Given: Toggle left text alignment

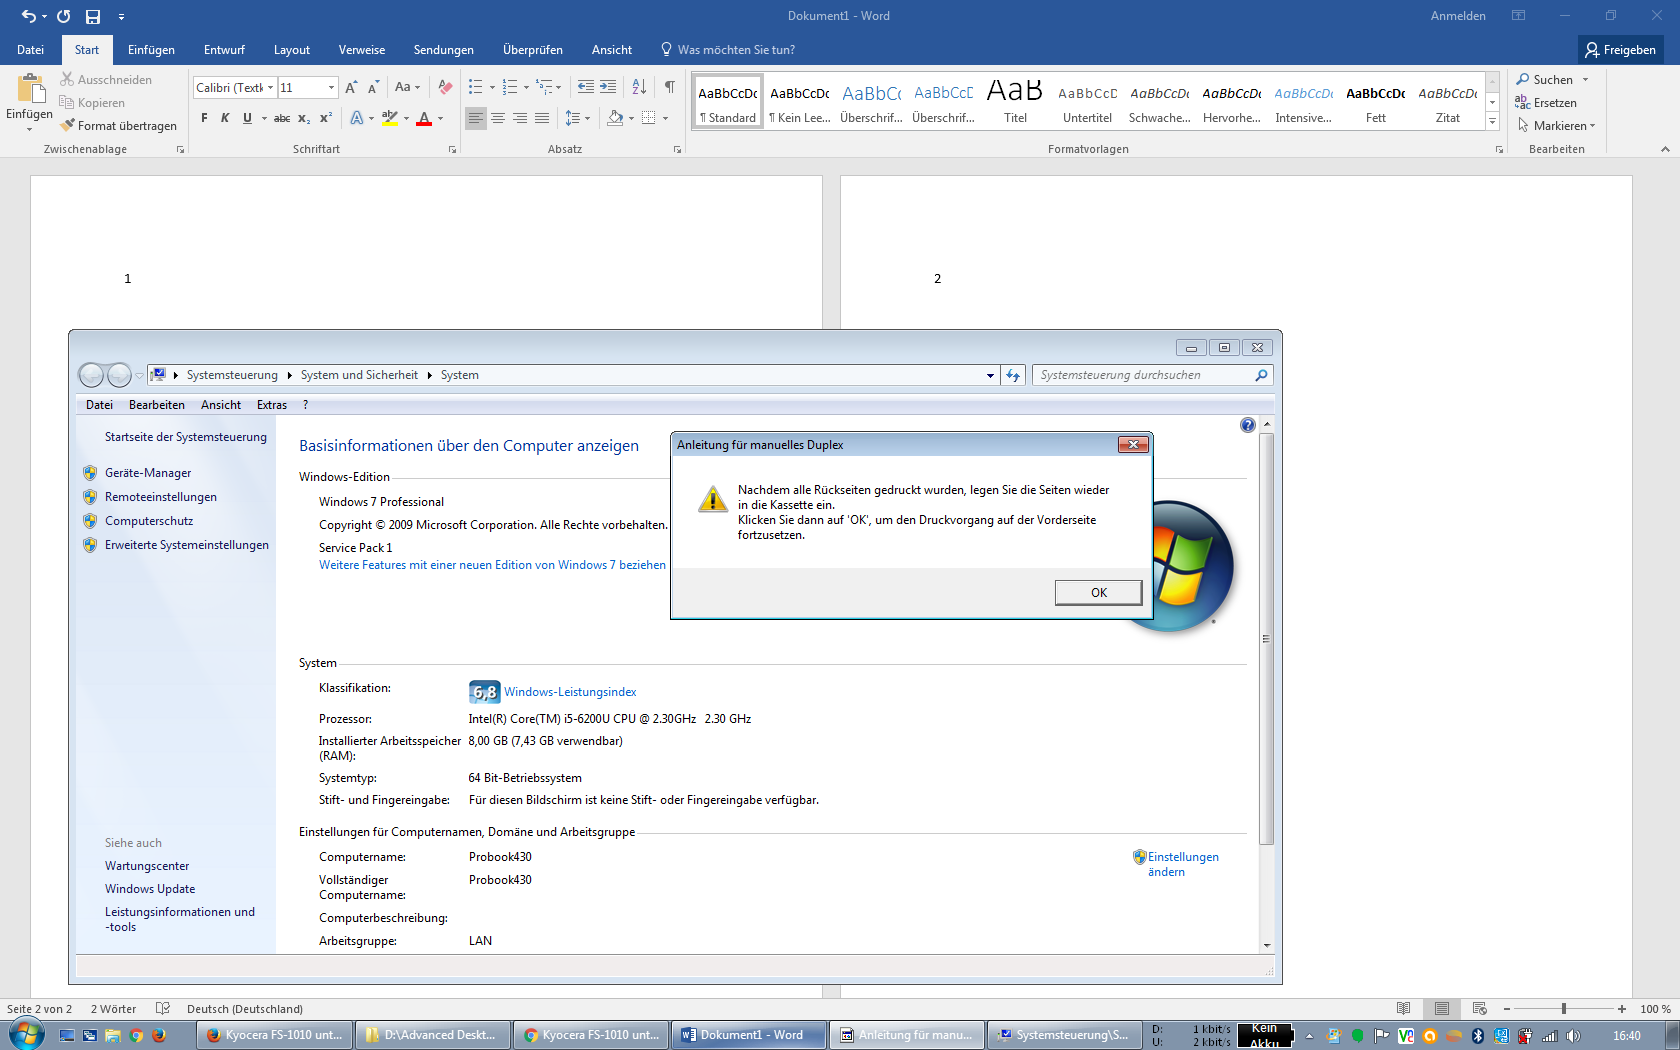Looking at the screenshot, I should (476, 118).
